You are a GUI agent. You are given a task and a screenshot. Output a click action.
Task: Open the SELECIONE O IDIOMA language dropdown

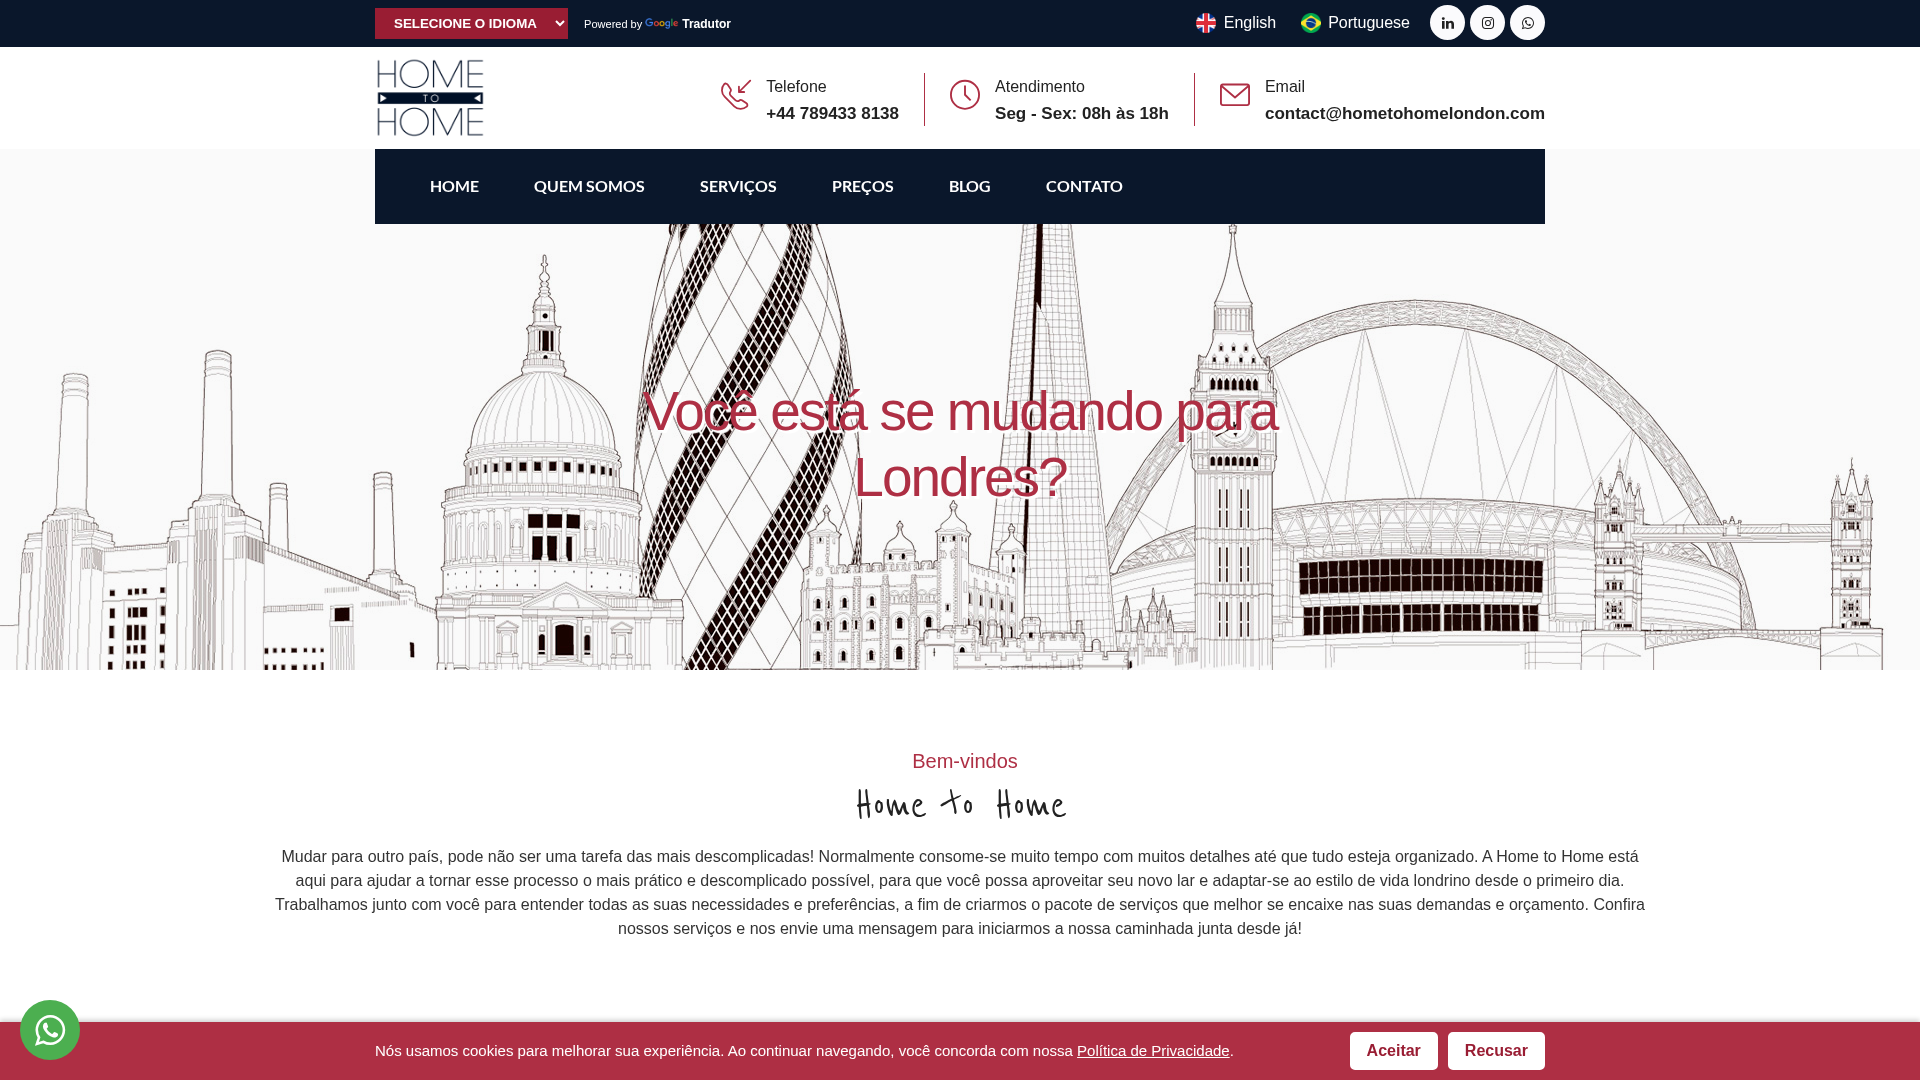pos(471,23)
